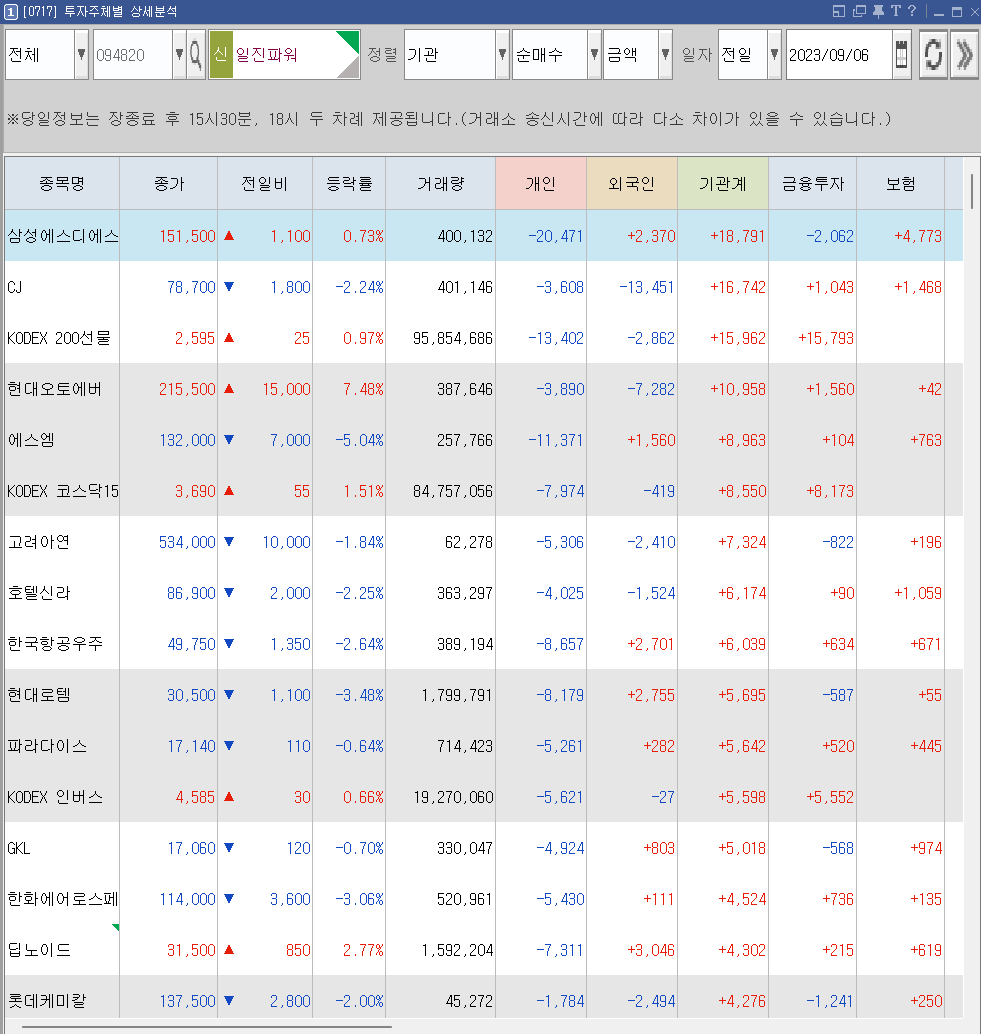Click the pin window icon in title bar

click(878, 11)
